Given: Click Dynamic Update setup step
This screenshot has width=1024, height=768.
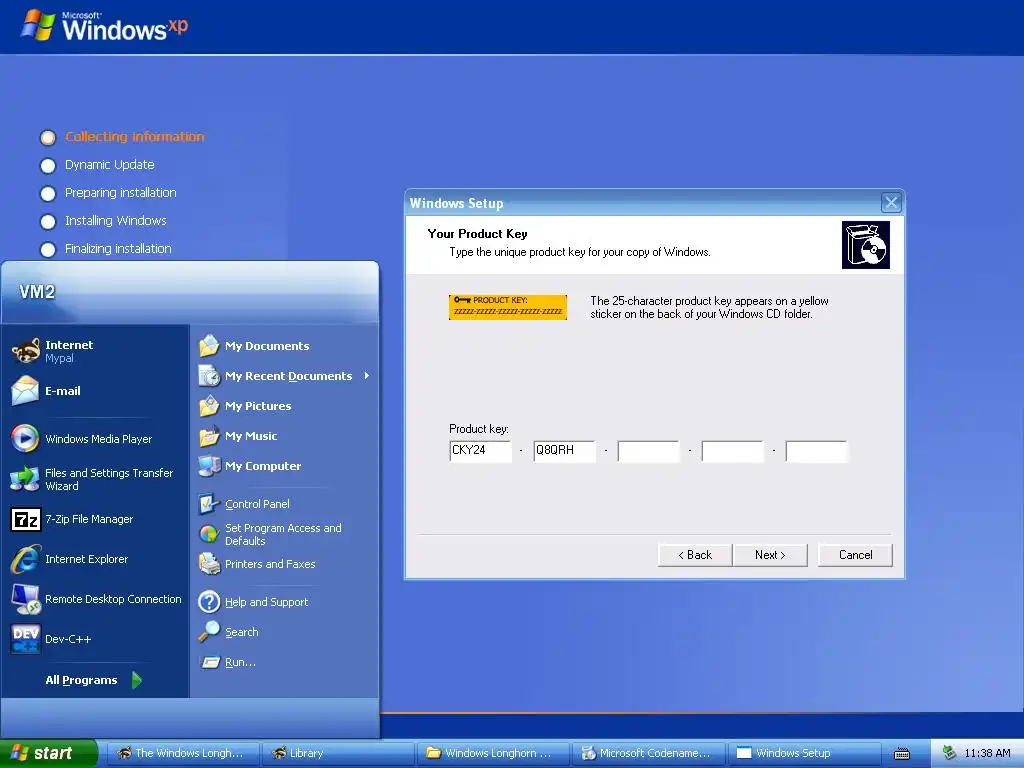Looking at the screenshot, I should click(110, 165).
